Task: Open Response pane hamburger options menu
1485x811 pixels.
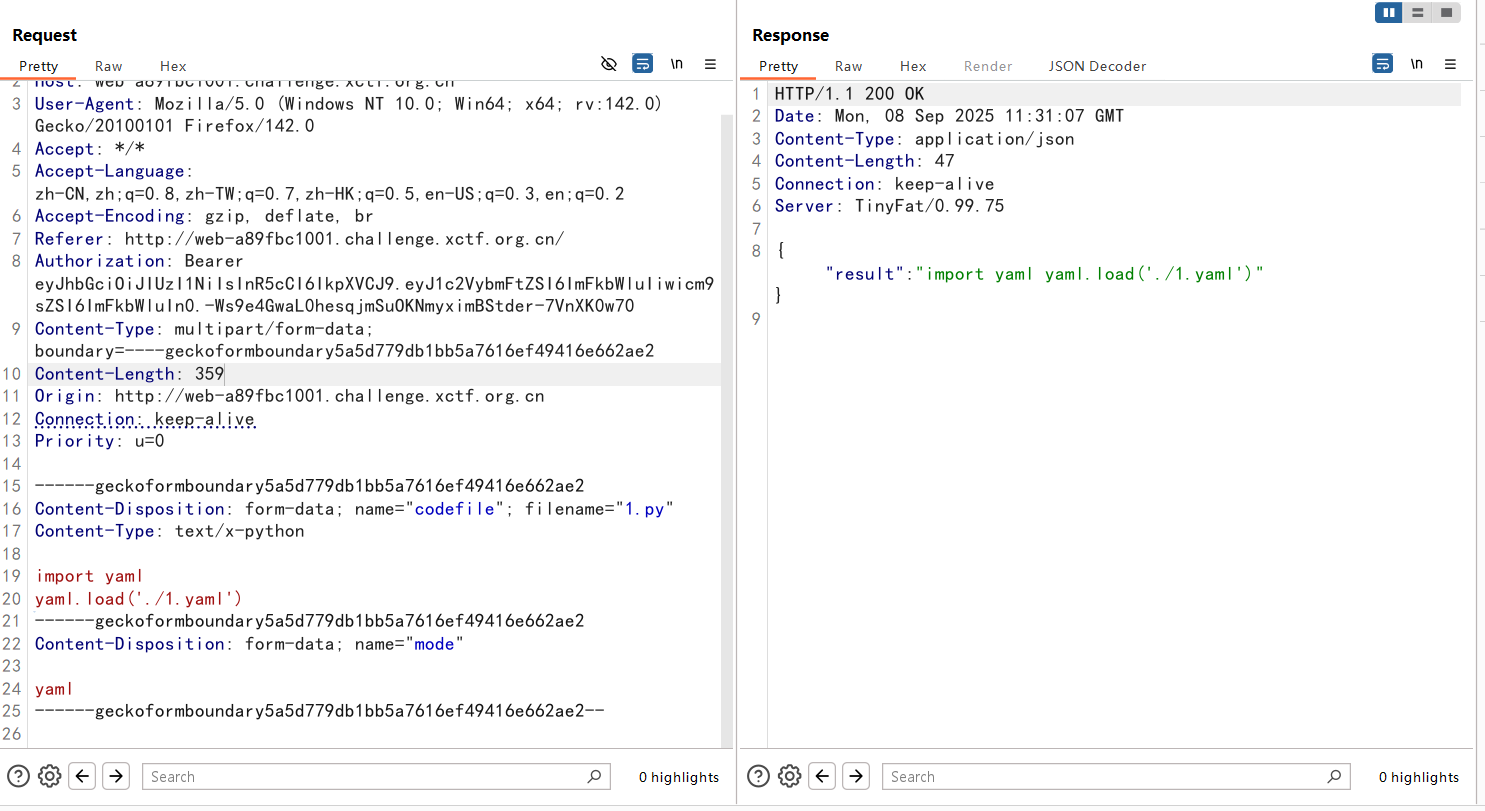Action: (1450, 64)
